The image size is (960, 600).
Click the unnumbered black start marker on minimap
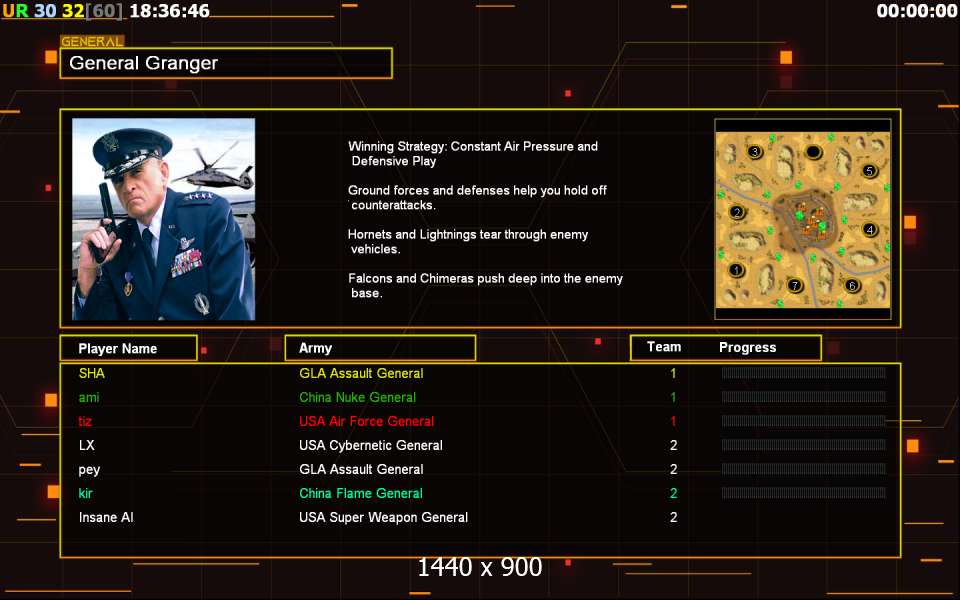point(814,152)
